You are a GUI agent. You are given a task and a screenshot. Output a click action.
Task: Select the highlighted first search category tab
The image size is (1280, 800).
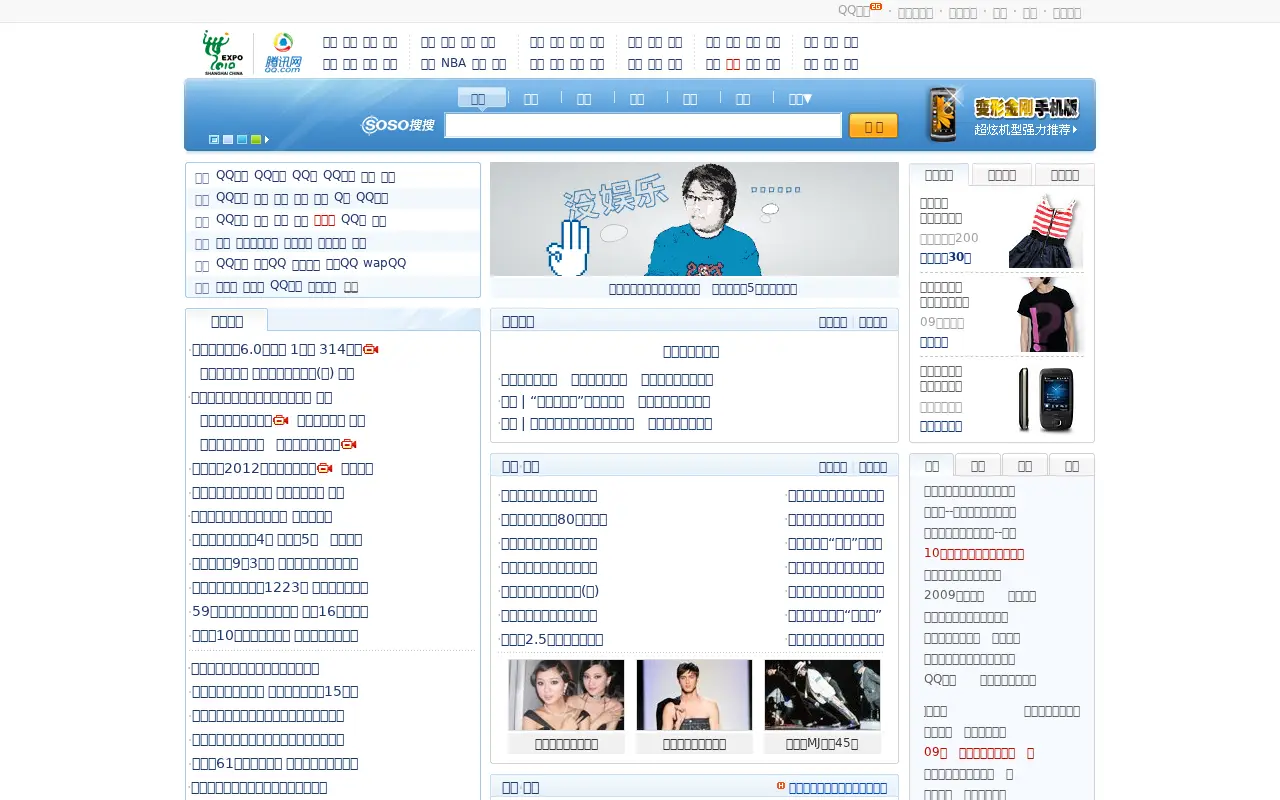tap(482, 98)
